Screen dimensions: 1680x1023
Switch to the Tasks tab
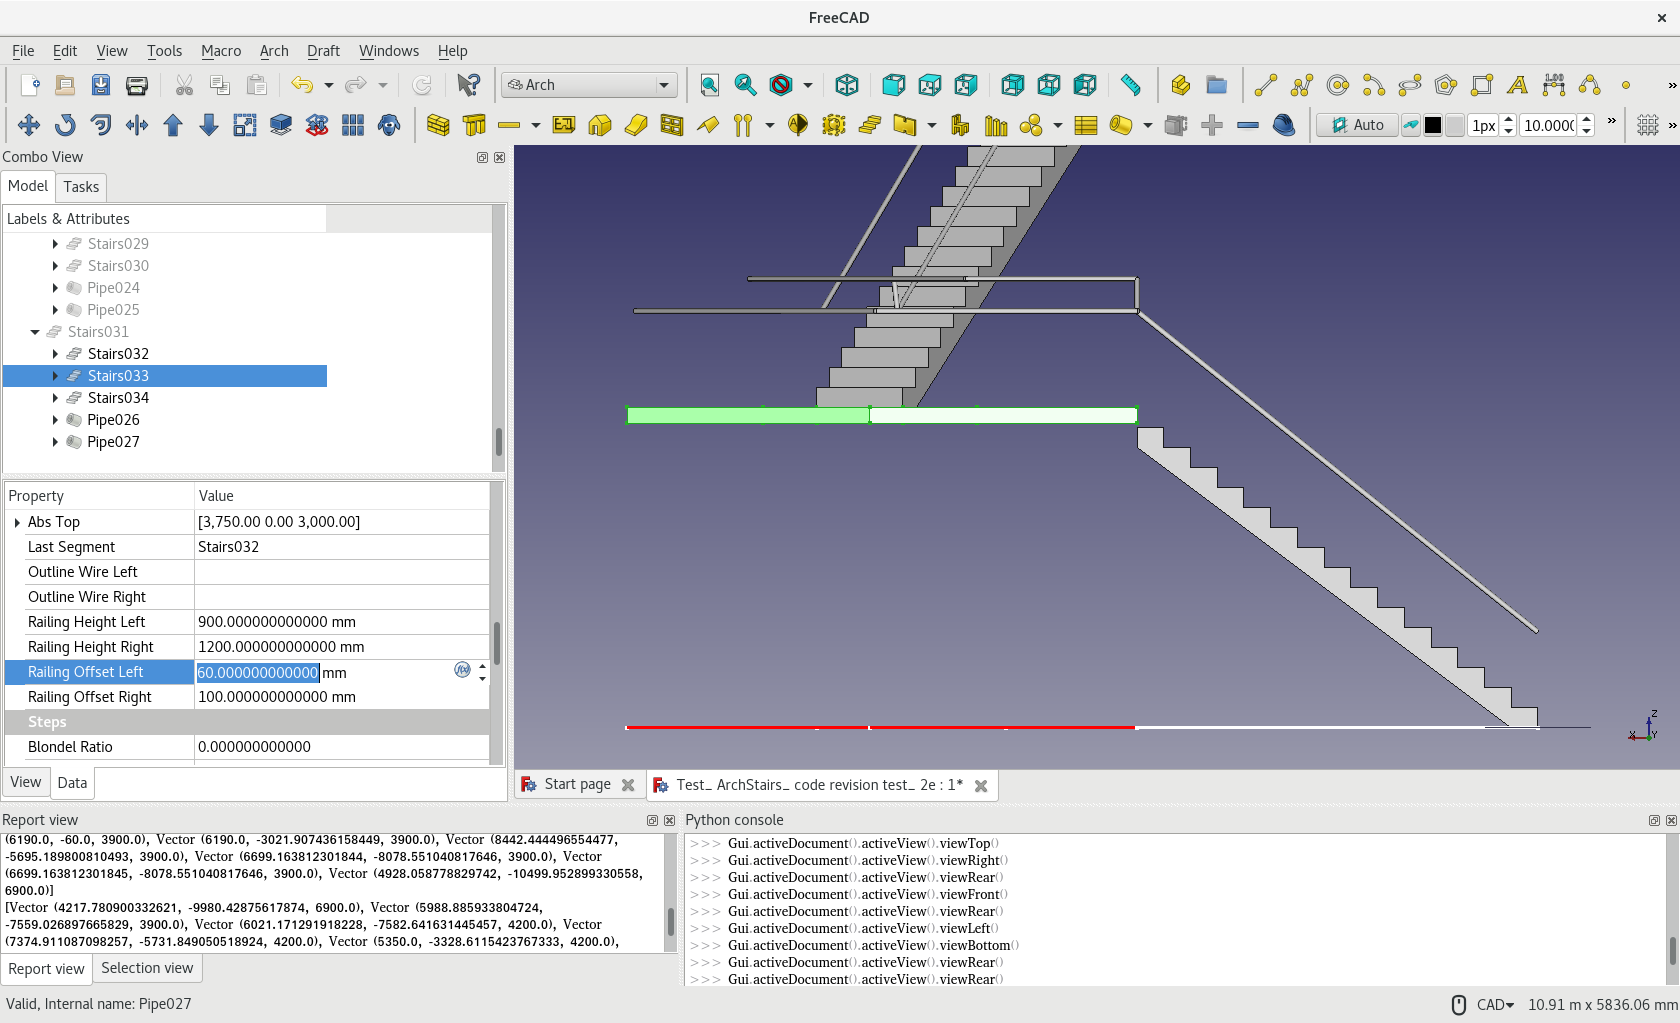point(81,187)
